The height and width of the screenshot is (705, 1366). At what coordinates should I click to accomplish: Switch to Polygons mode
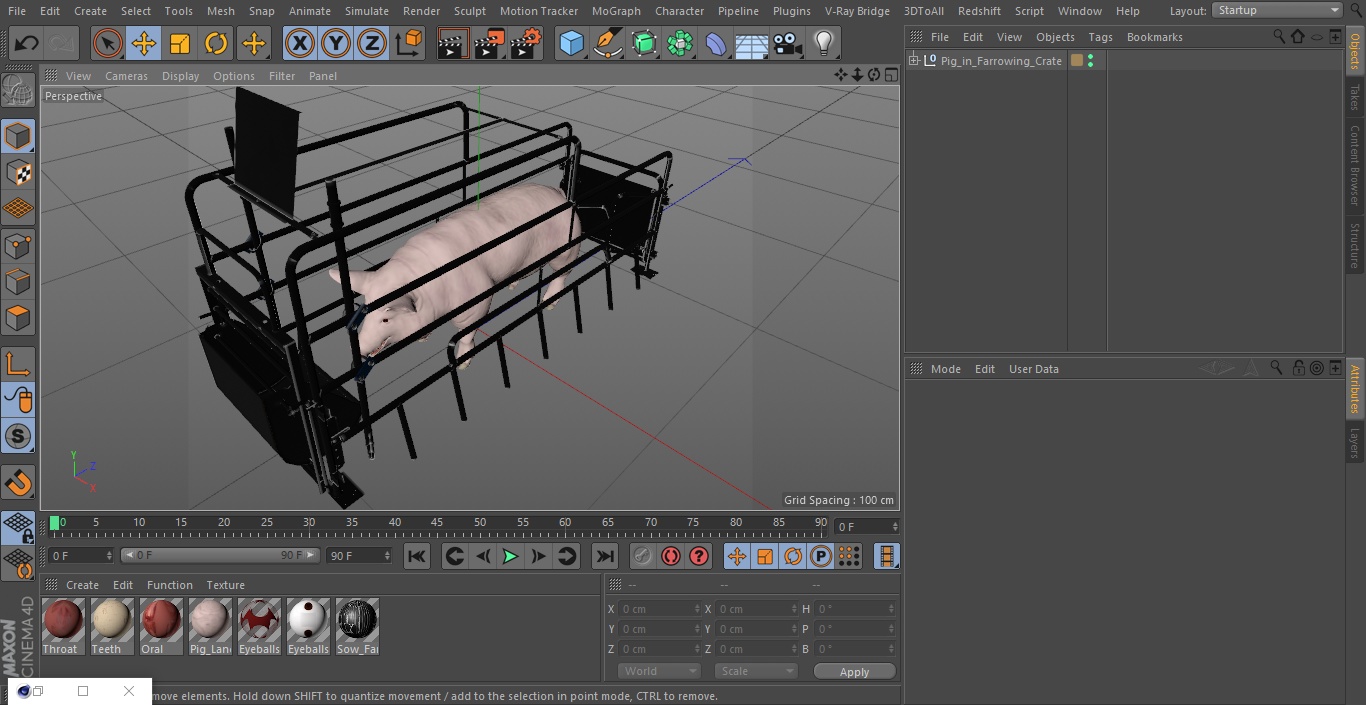click(x=18, y=318)
